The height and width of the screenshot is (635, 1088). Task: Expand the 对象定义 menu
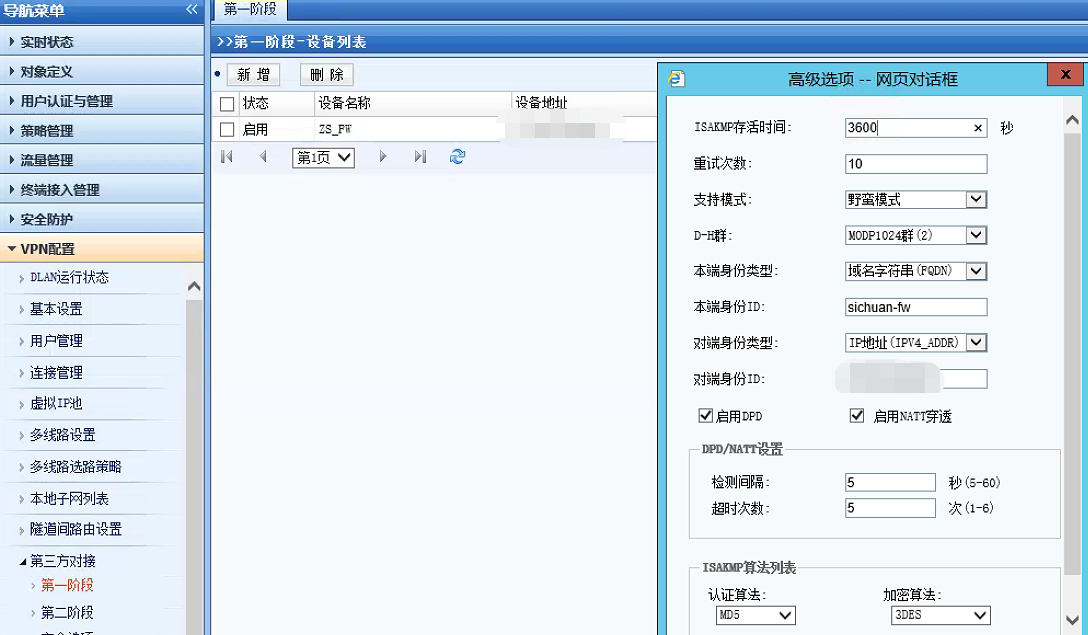[x=102, y=71]
